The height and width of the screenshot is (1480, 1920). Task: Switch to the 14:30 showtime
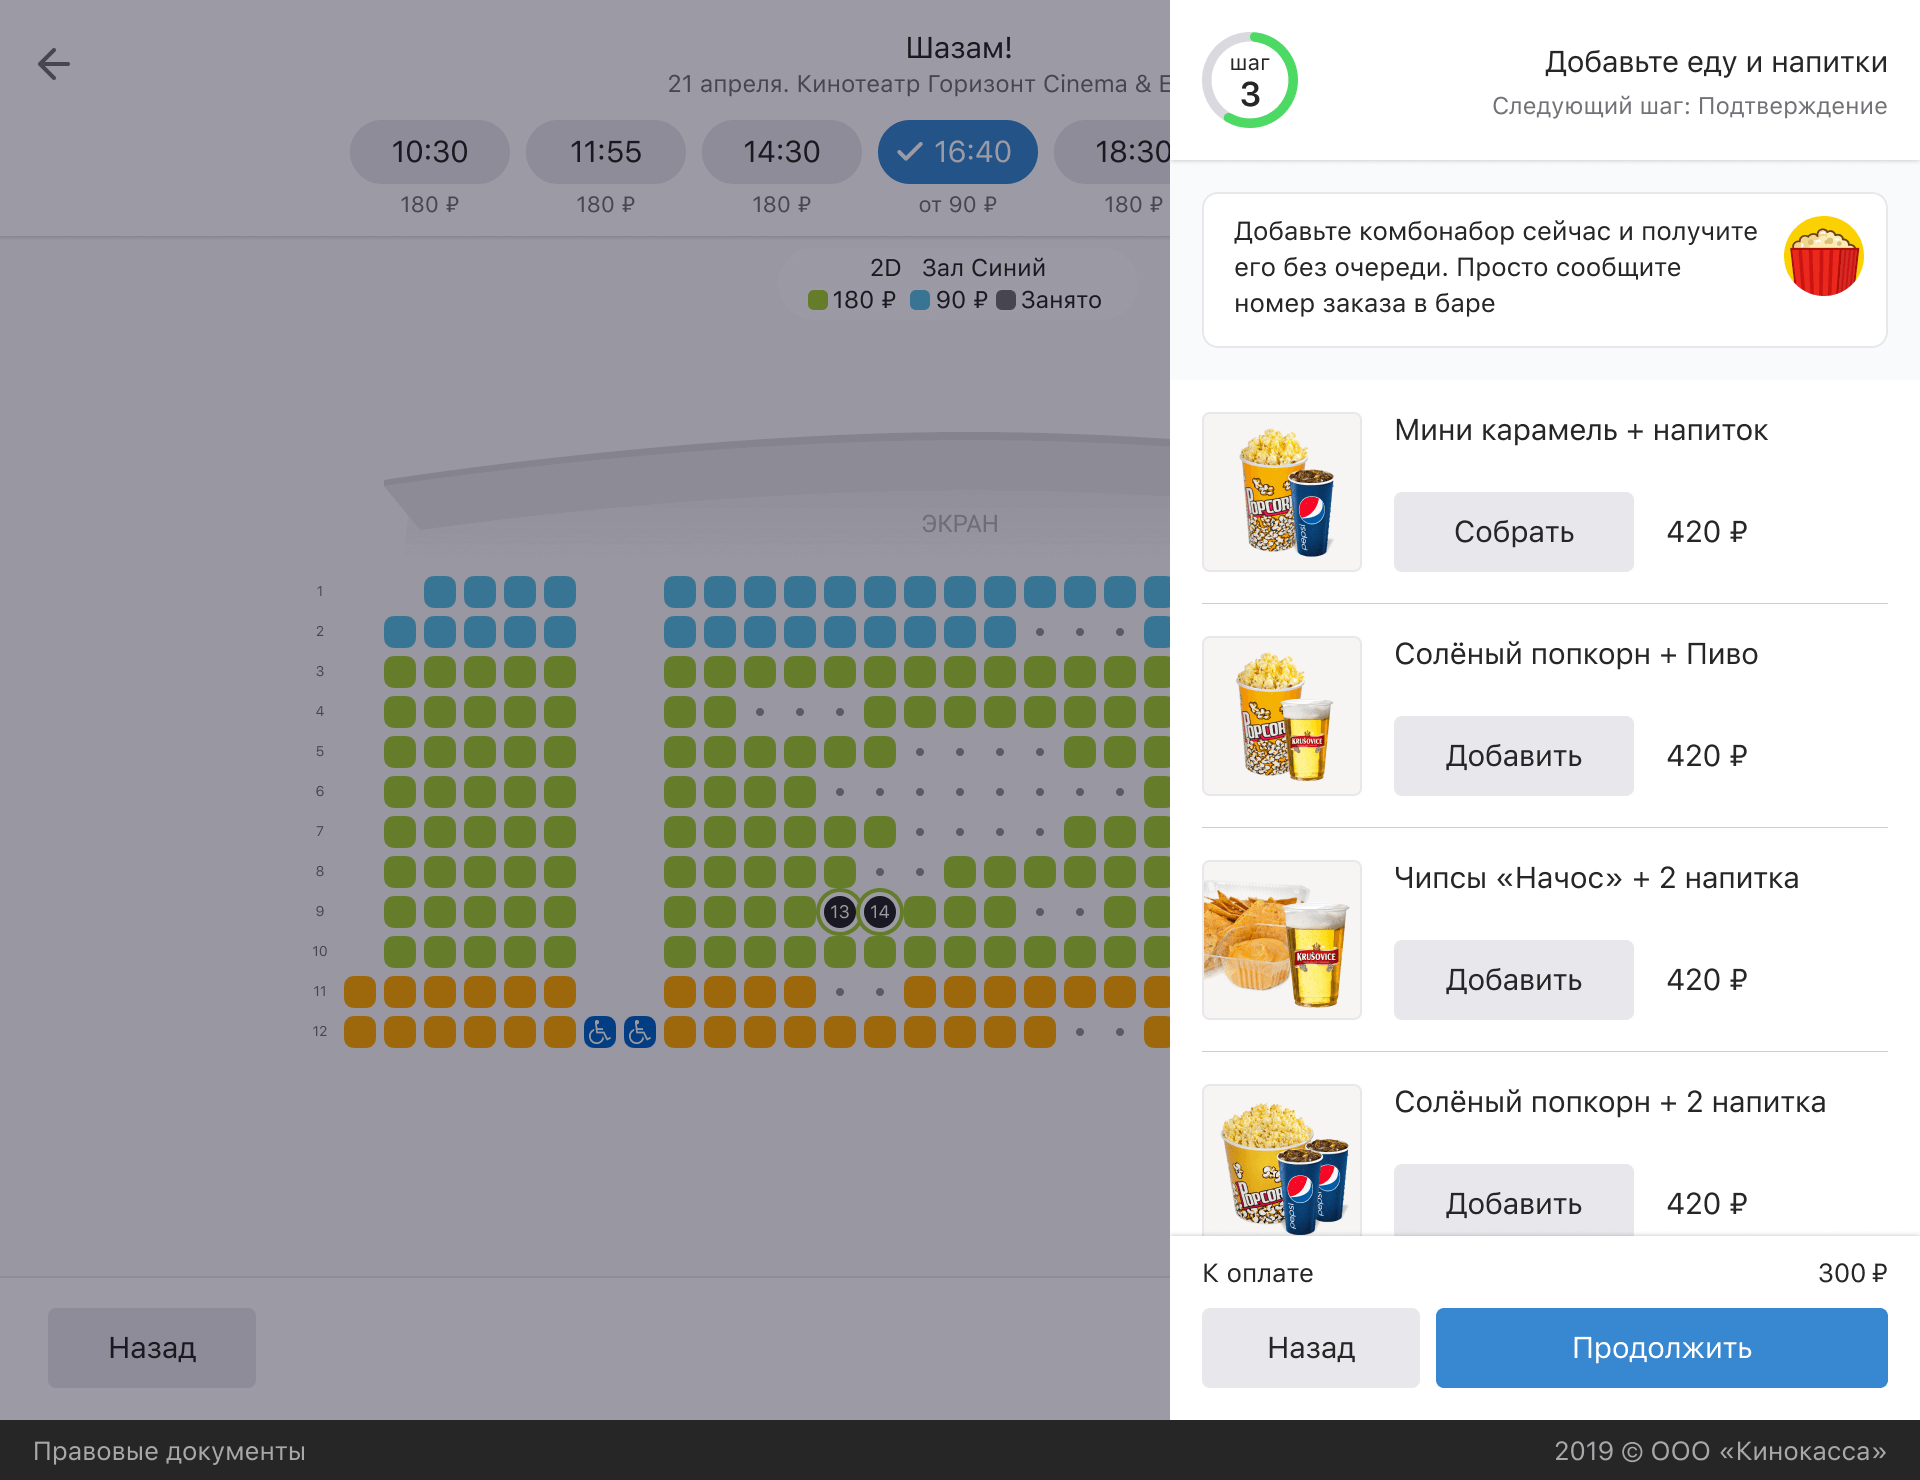pyautogui.click(x=781, y=152)
